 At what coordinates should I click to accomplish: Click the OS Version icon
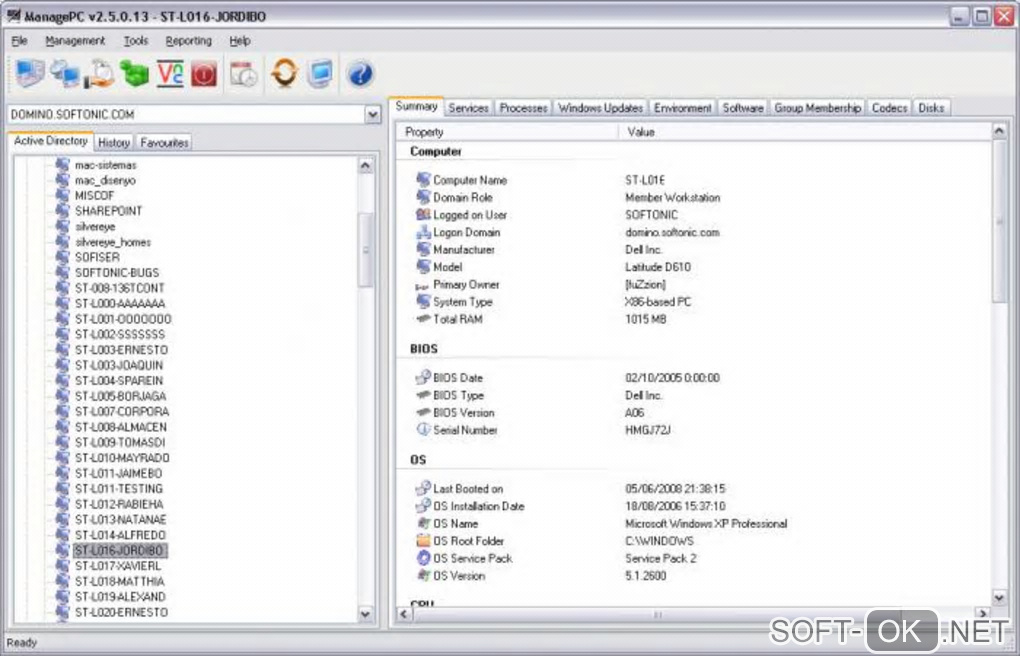click(423, 575)
